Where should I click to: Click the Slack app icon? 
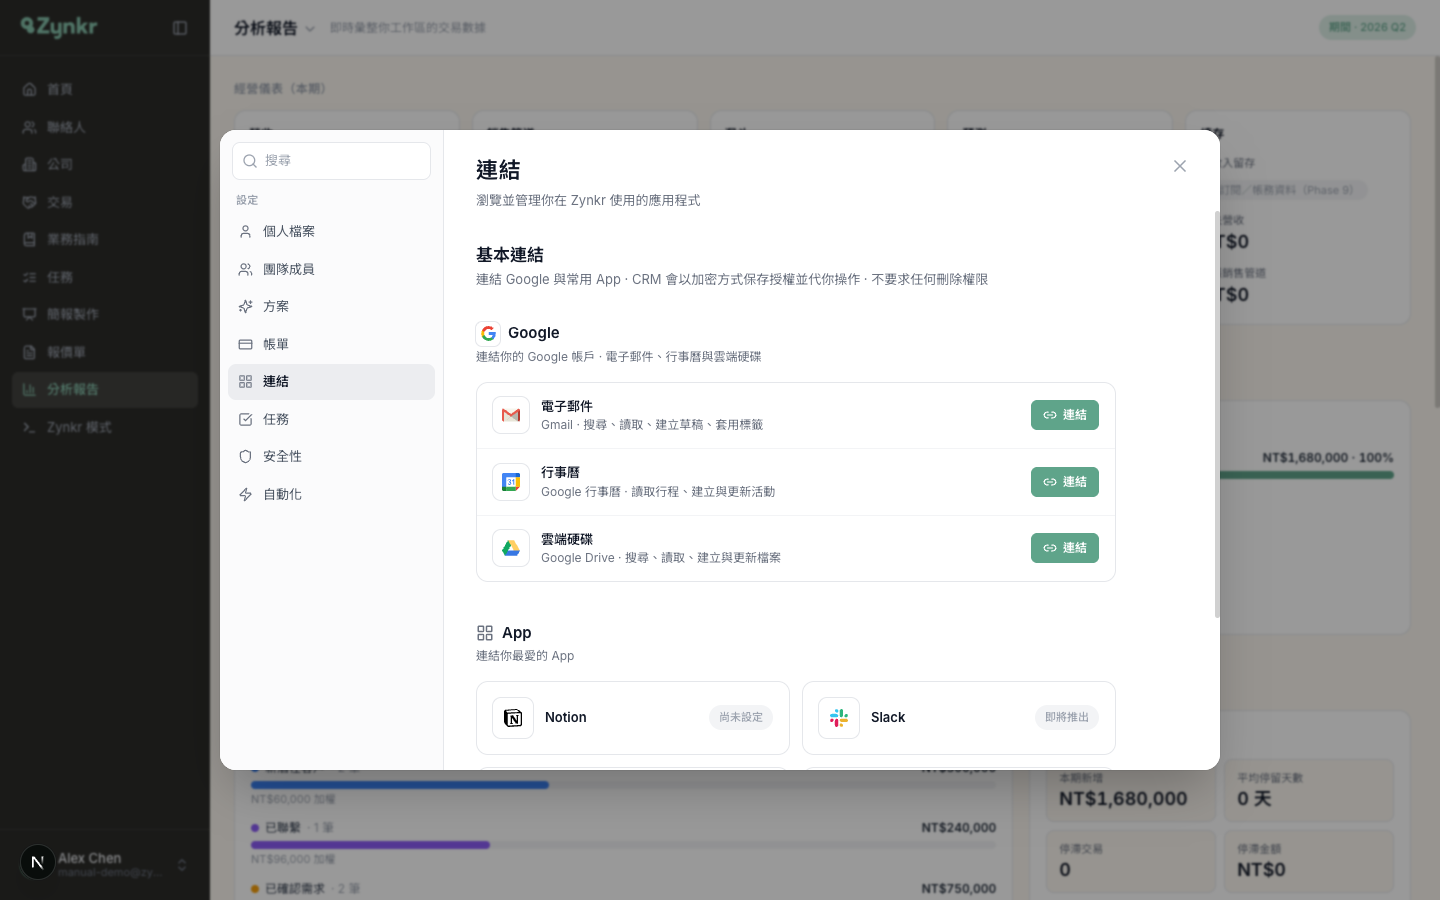[839, 718]
